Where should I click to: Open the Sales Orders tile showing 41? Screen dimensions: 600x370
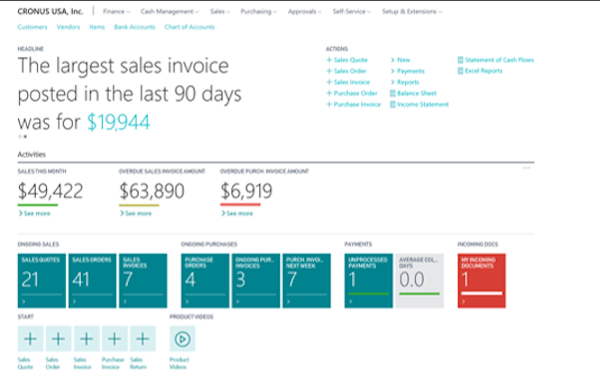click(92, 280)
